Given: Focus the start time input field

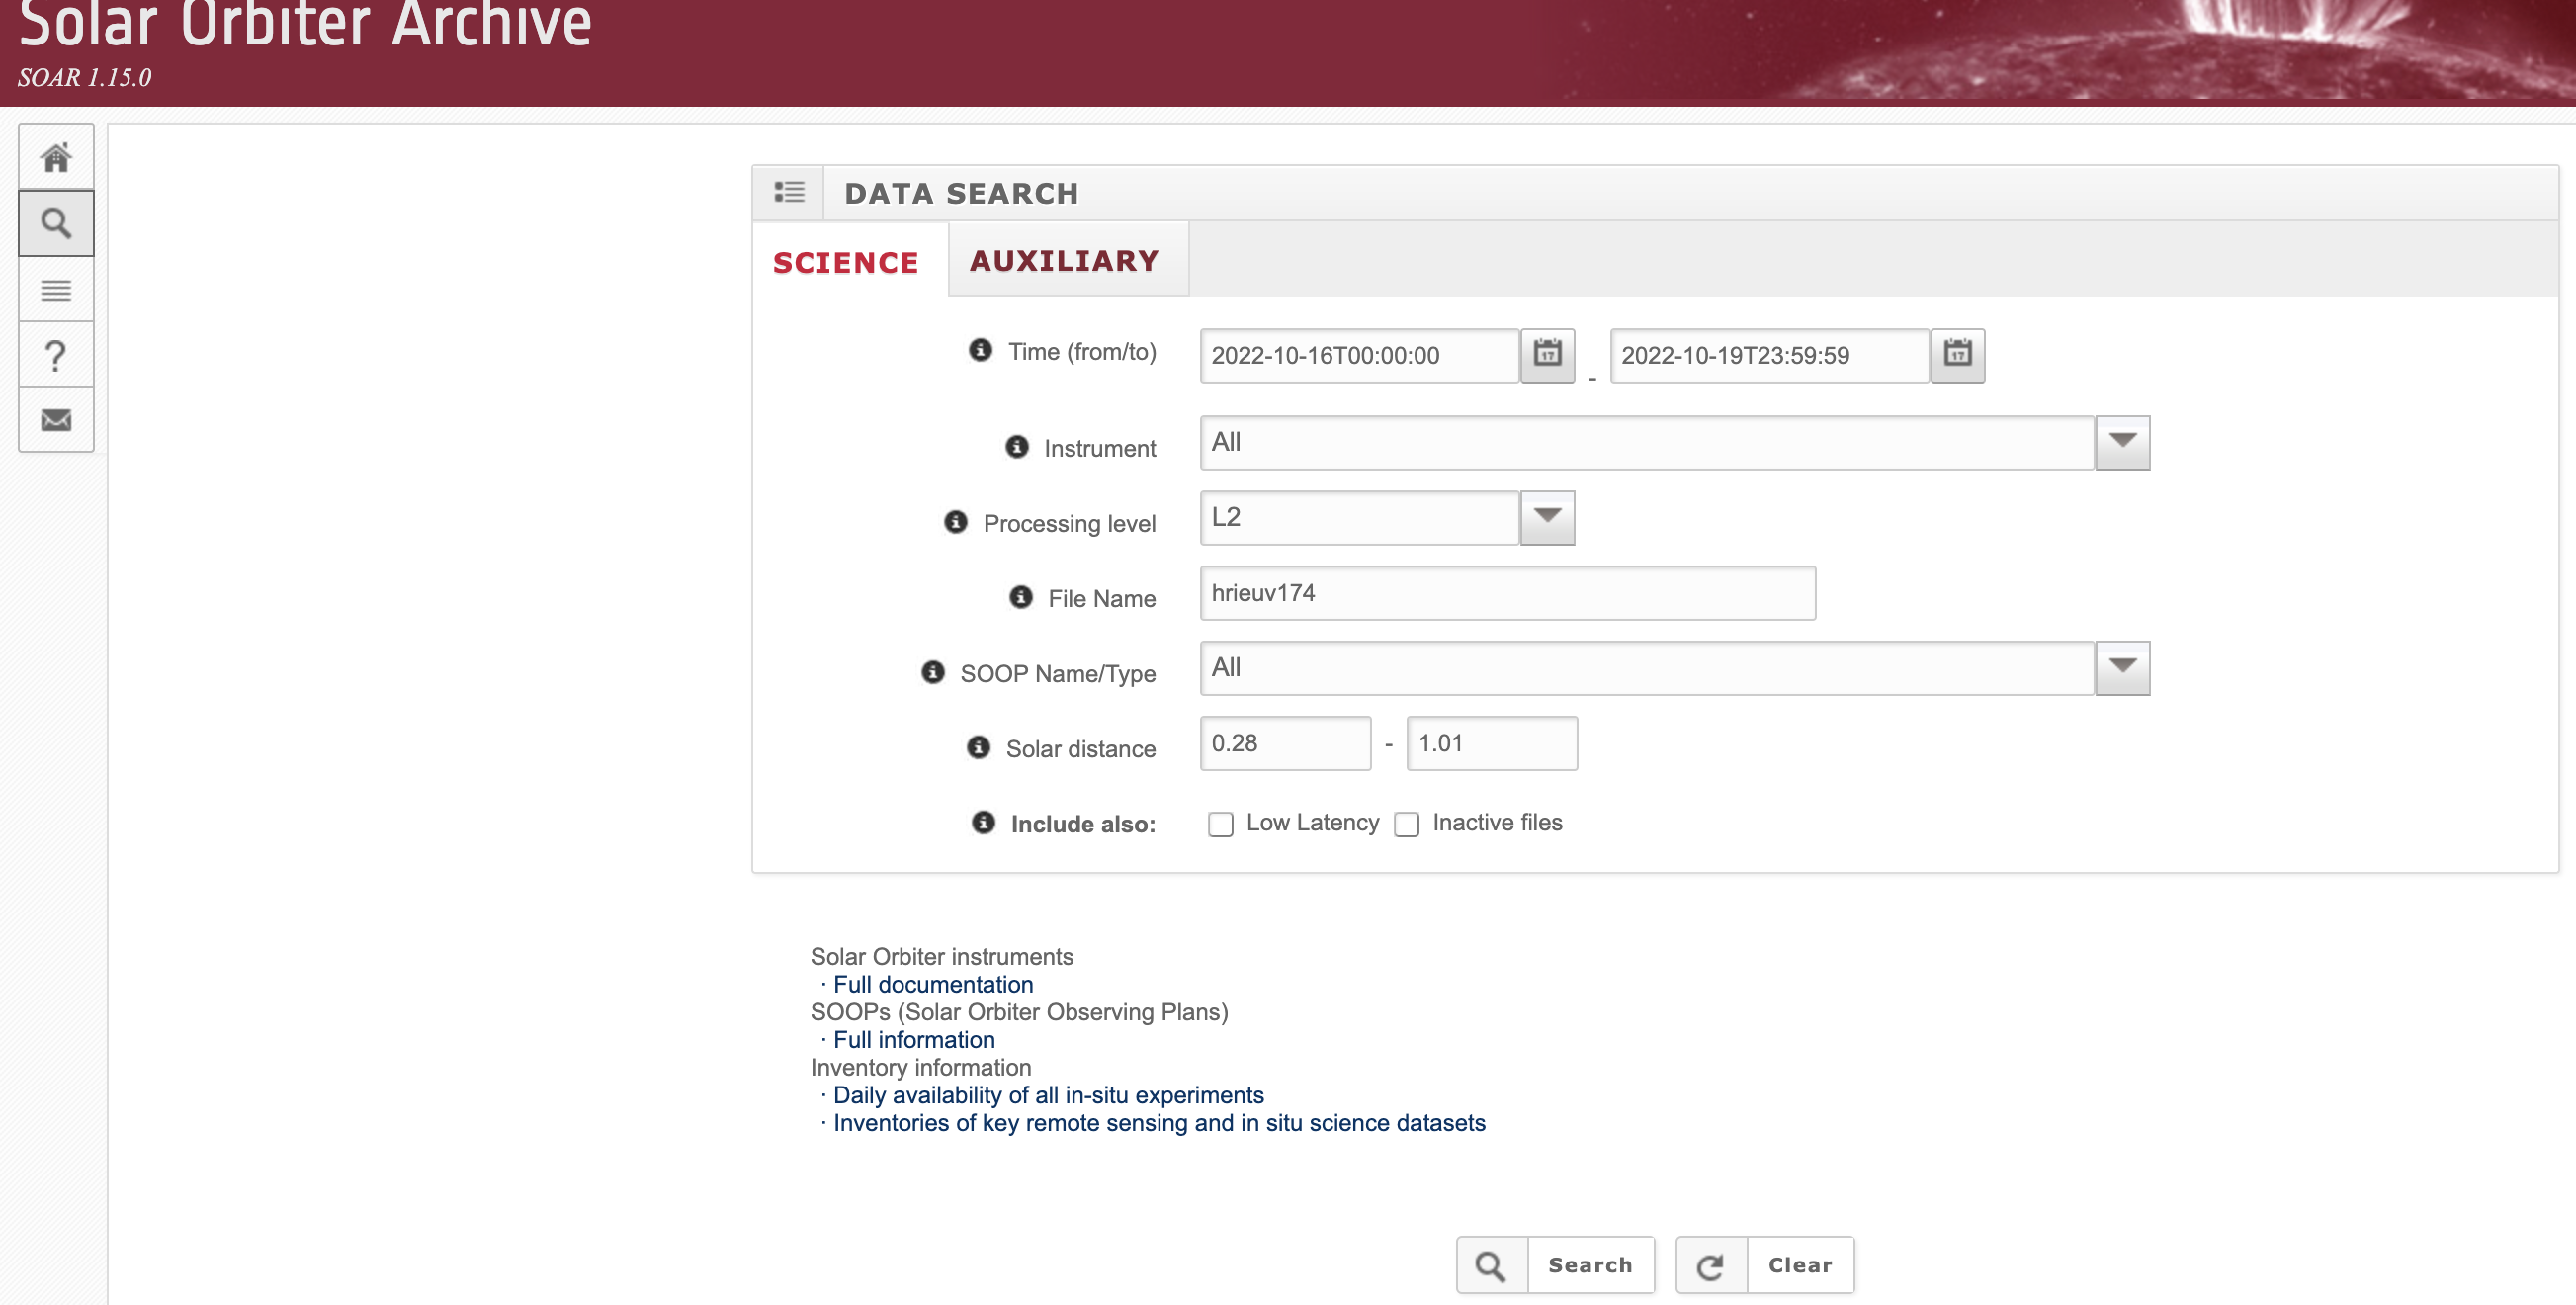Looking at the screenshot, I should coord(1360,355).
